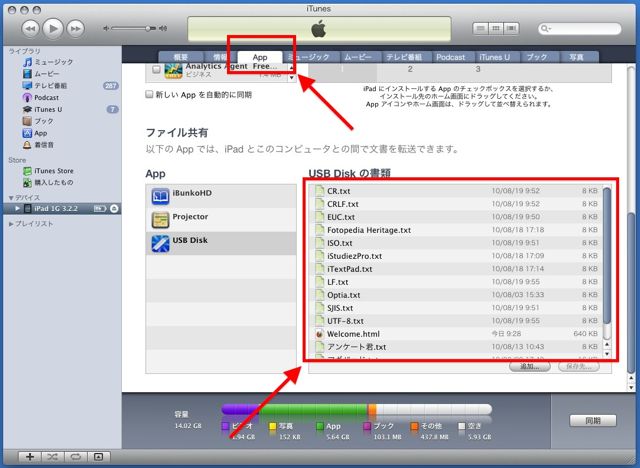
Task: Toggle shuffle at window bottom
Action: (x=53, y=457)
